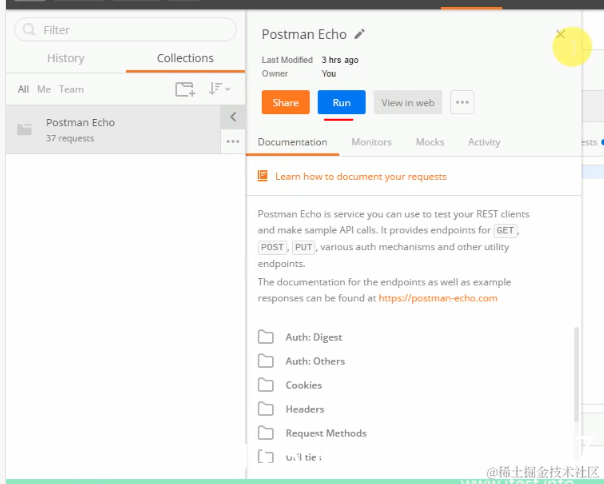Click the View in web button
Screen dimensions: 604x484
coord(408,102)
